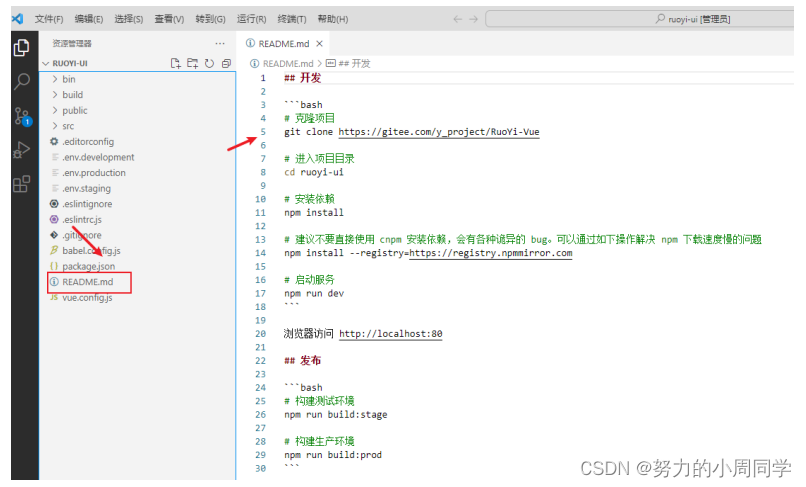The width and height of the screenshot is (806, 487).
Task: Click the VS Code logo icon
Action: 18,19
